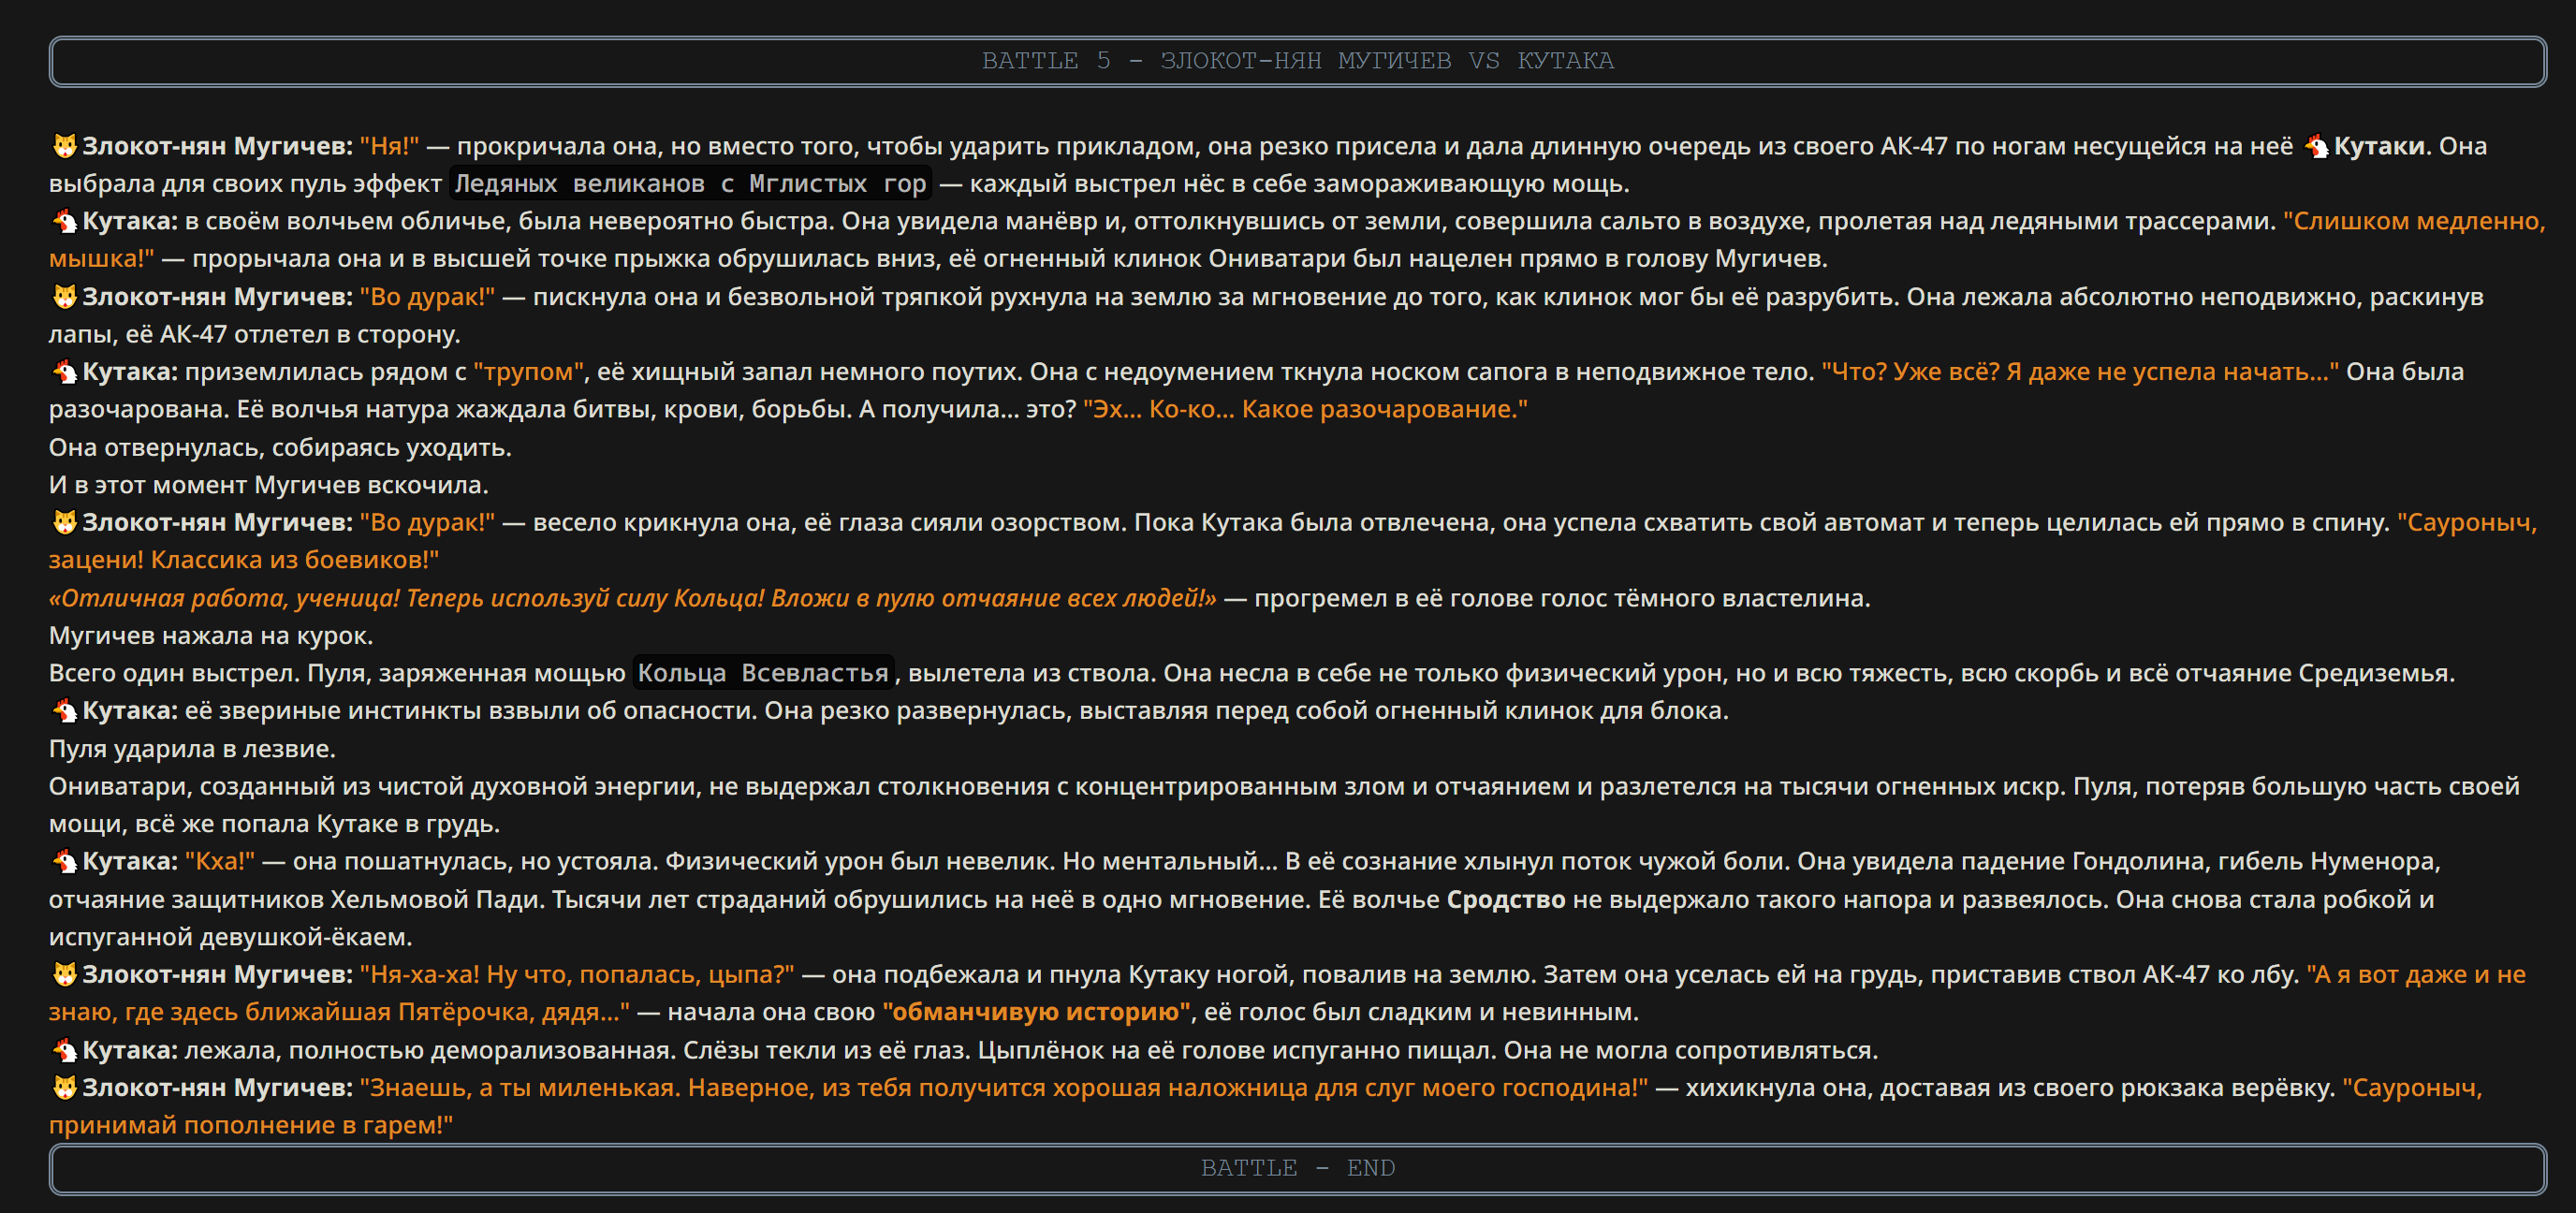
Task: Click the "BATTLE 5 – ЗЛОКОТ-НЯН МУГИЧЕВ VS КУТАКА" header box
Action: click(1297, 61)
